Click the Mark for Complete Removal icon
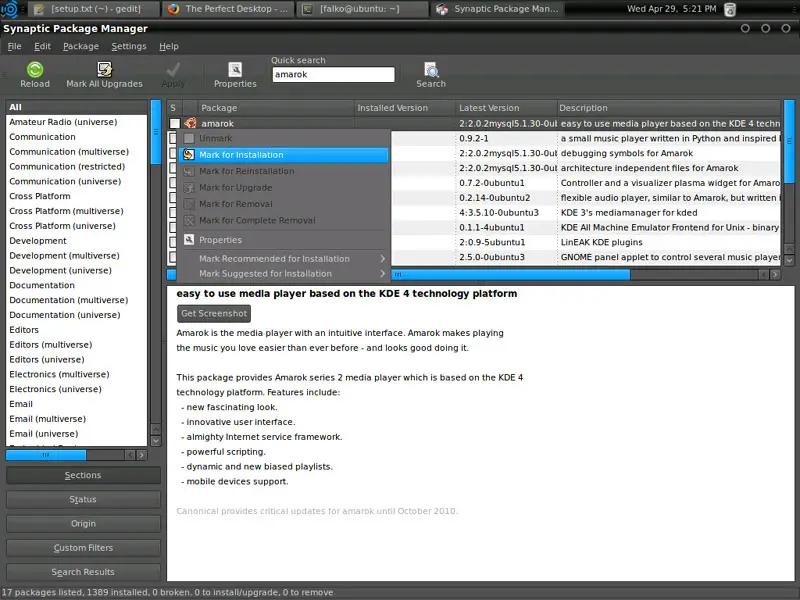Image resolution: width=800 pixels, height=600 pixels. click(189, 220)
